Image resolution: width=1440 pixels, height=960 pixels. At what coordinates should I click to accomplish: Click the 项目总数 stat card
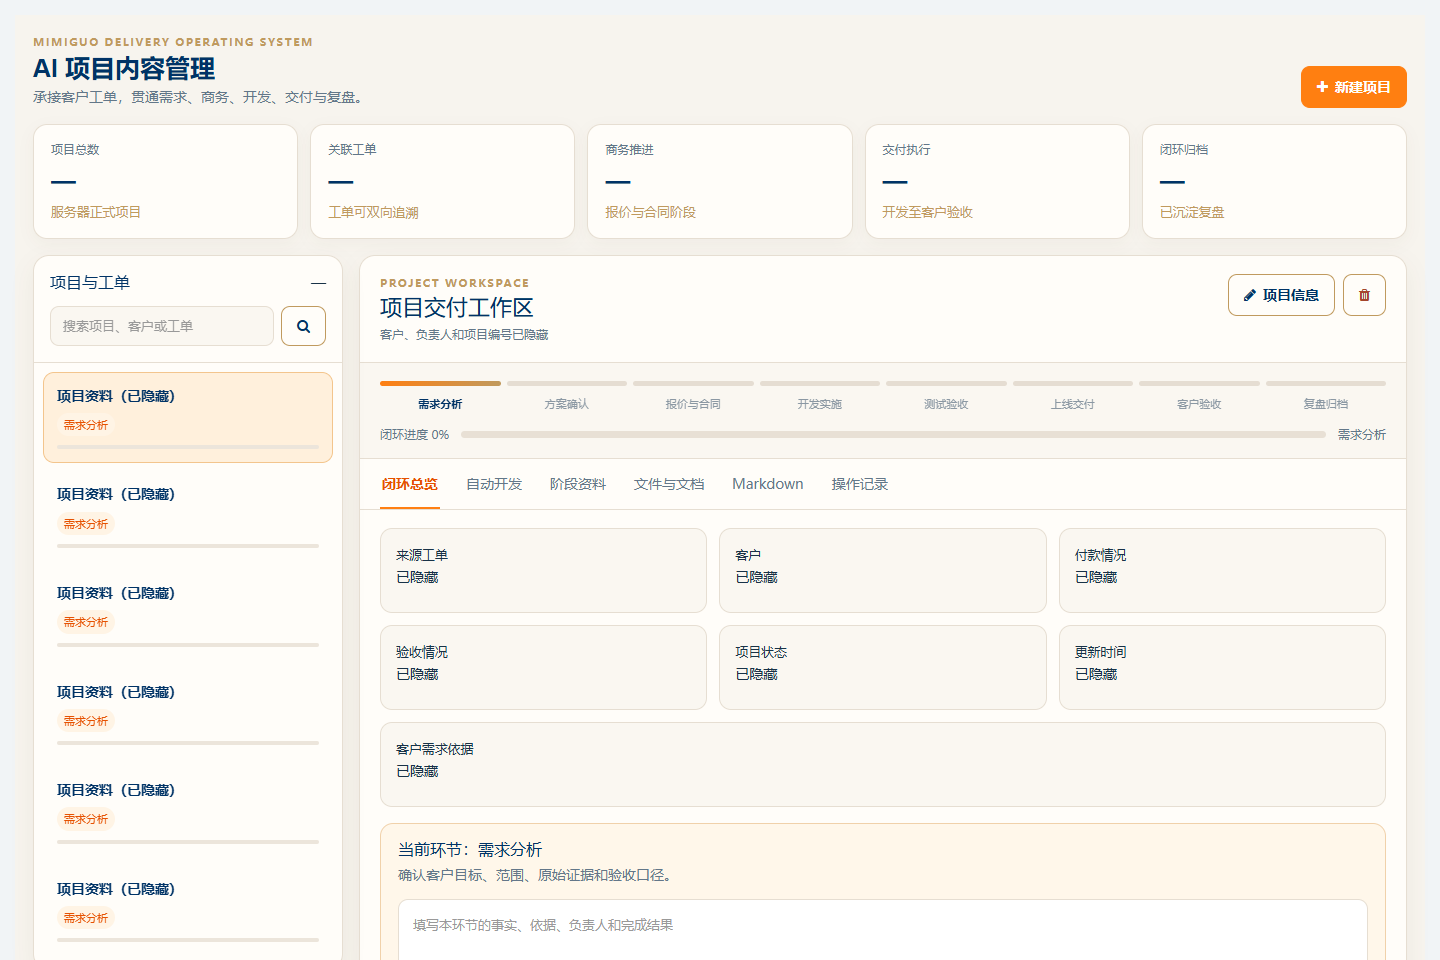(x=166, y=182)
